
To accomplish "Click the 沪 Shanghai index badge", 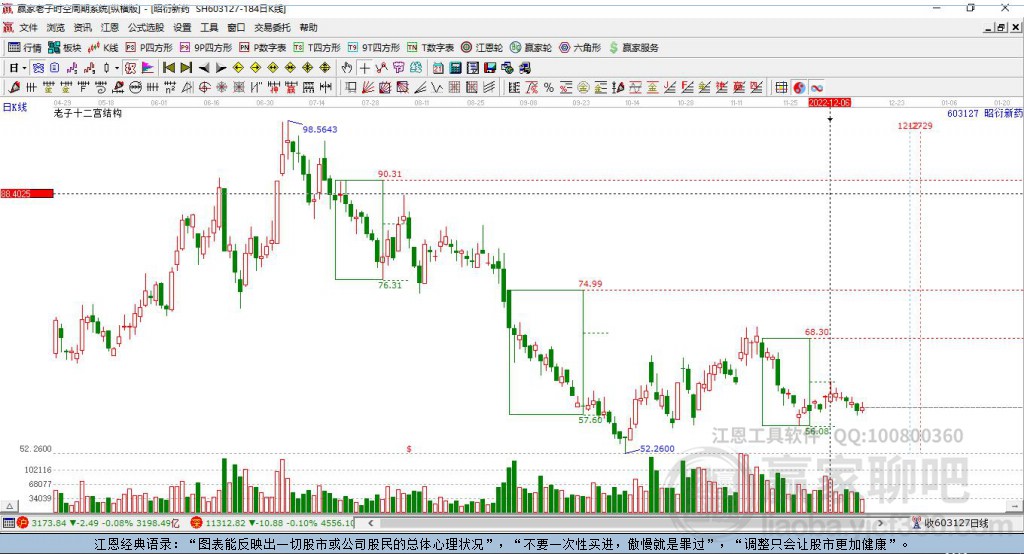I will click(23, 523).
